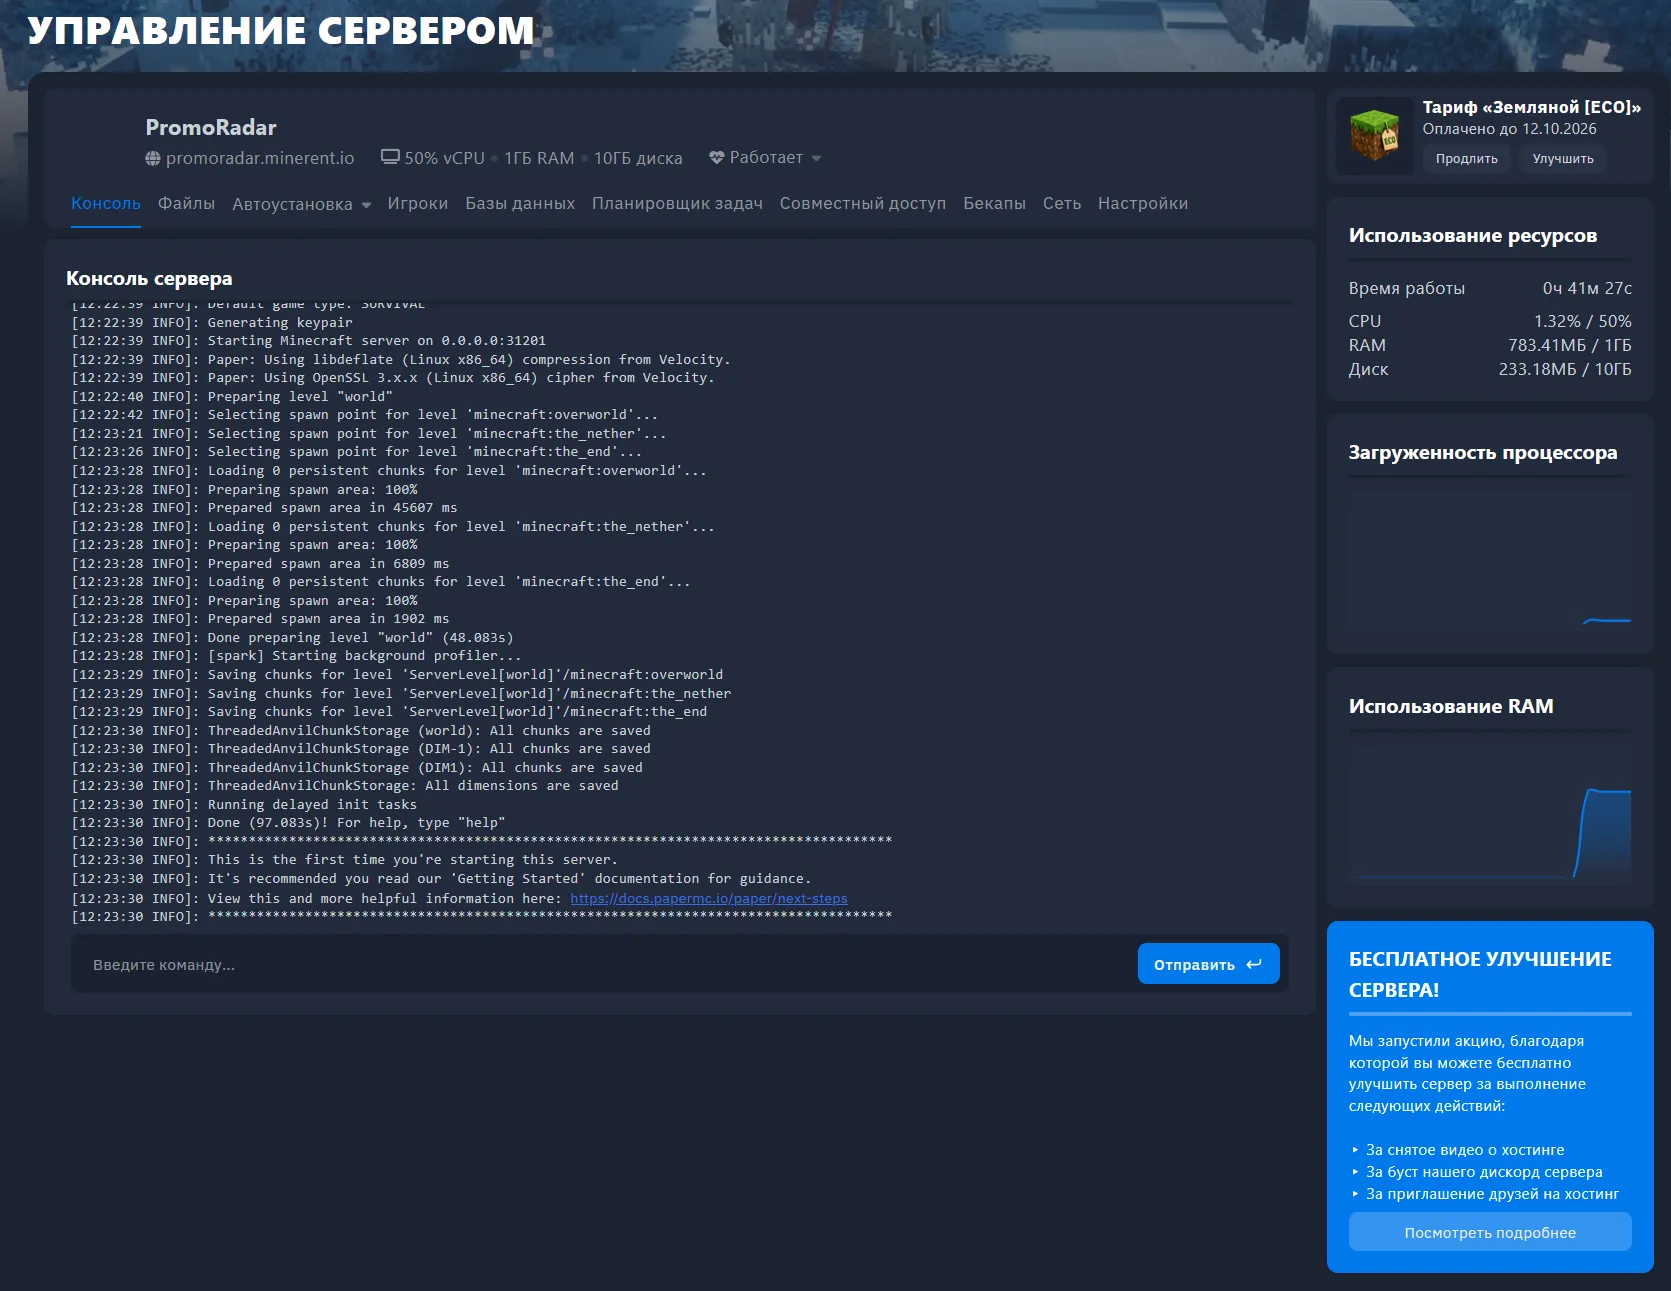This screenshot has height=1291, width=1671.
Task: Click the CPU value 1.32% / 50%
Action: 1582,321
